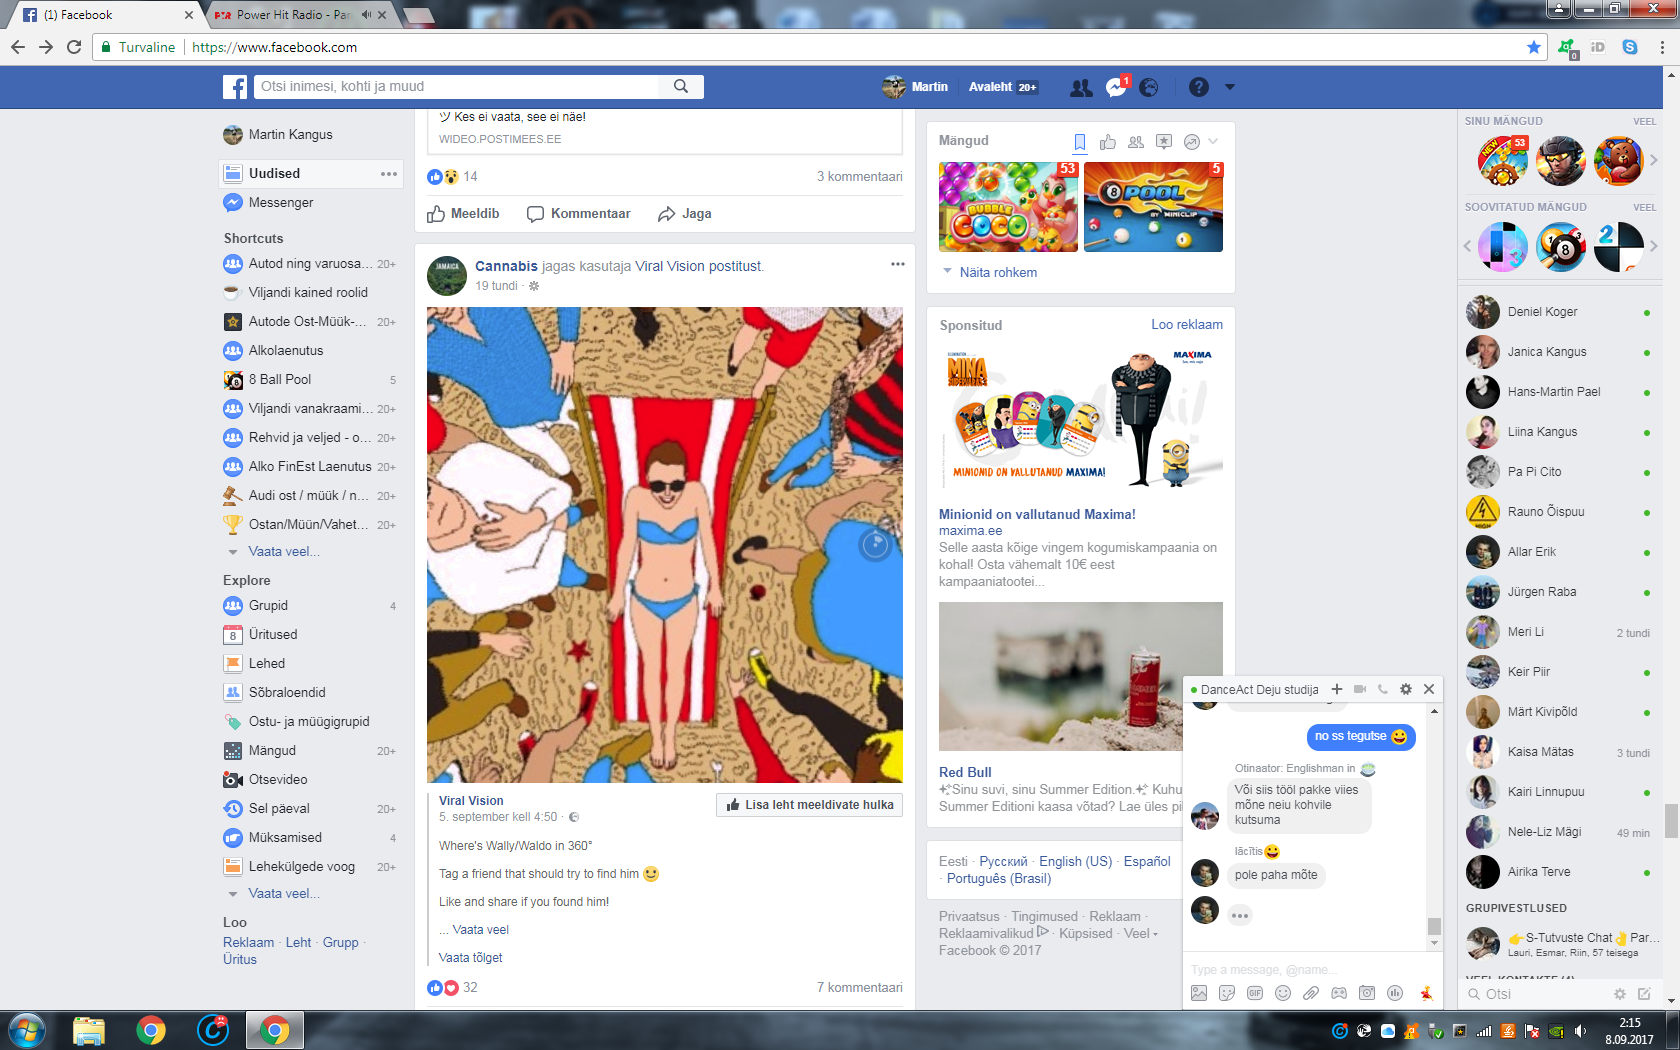Select the bookmark tab in the Mängud panel
This screenshot has height=1050, width=1680.
pyautogui.click(x=1080, y=142)
